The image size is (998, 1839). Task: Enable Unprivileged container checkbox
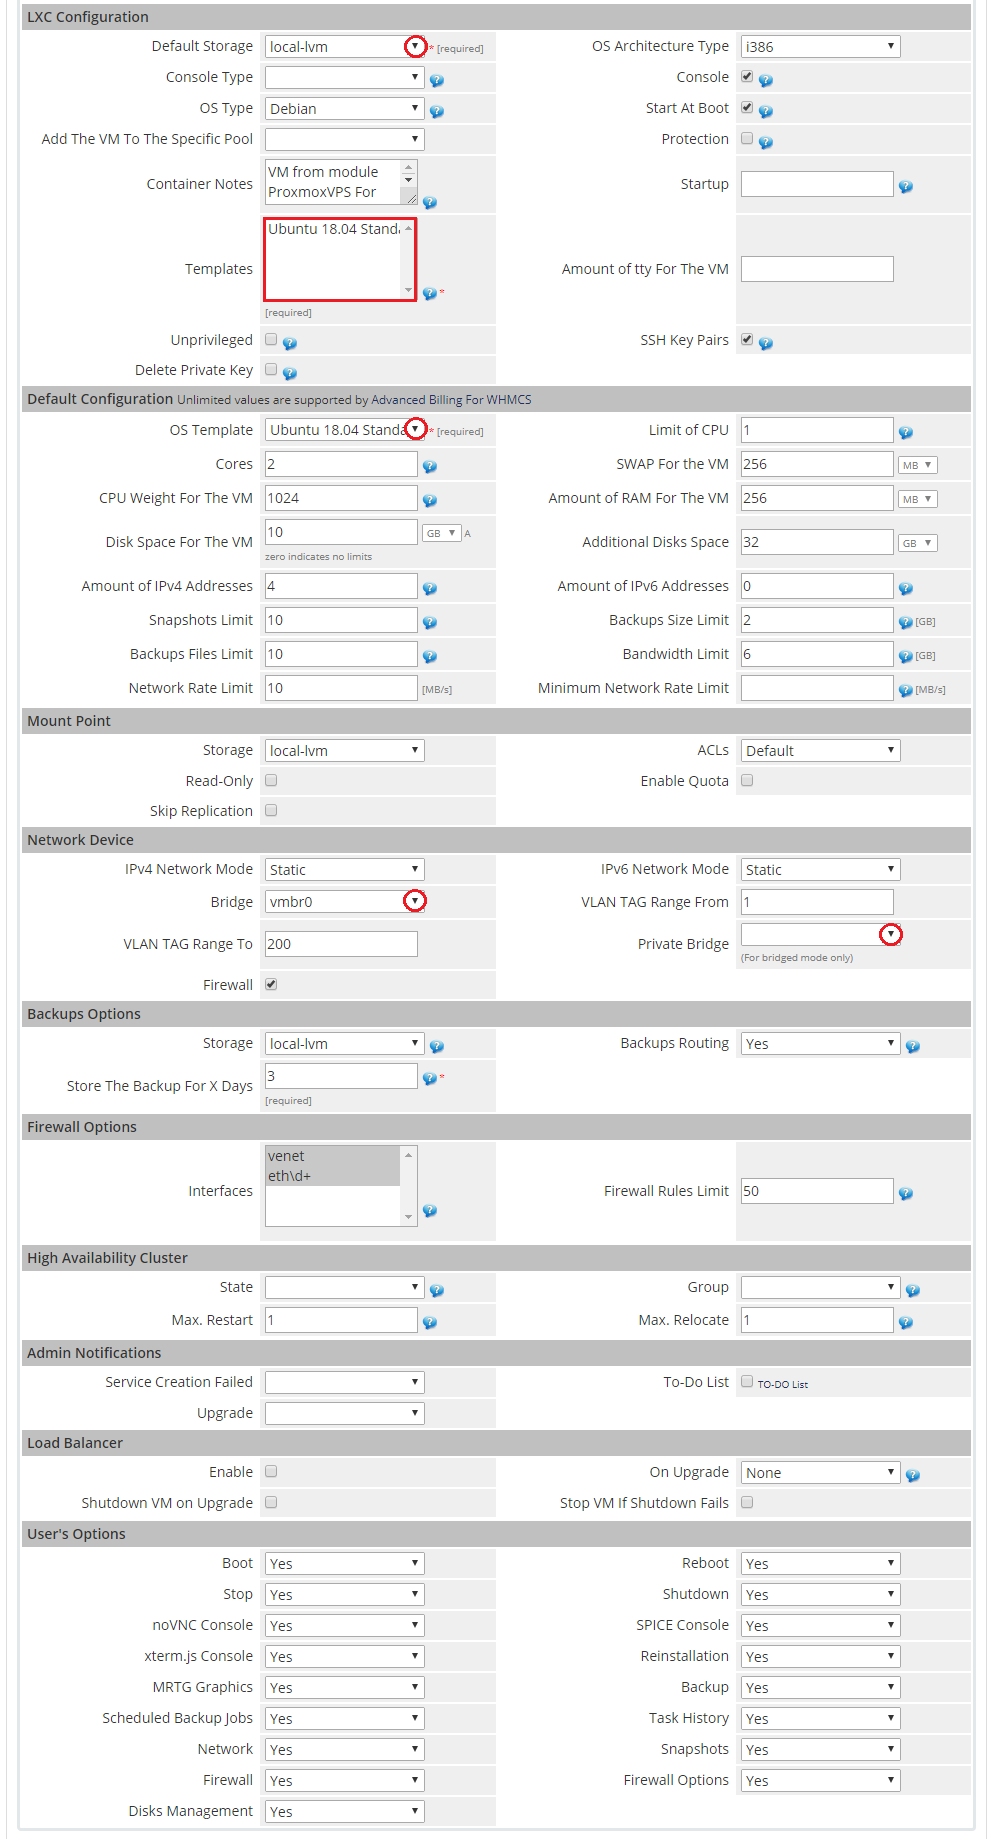click(x=271, y=339)
